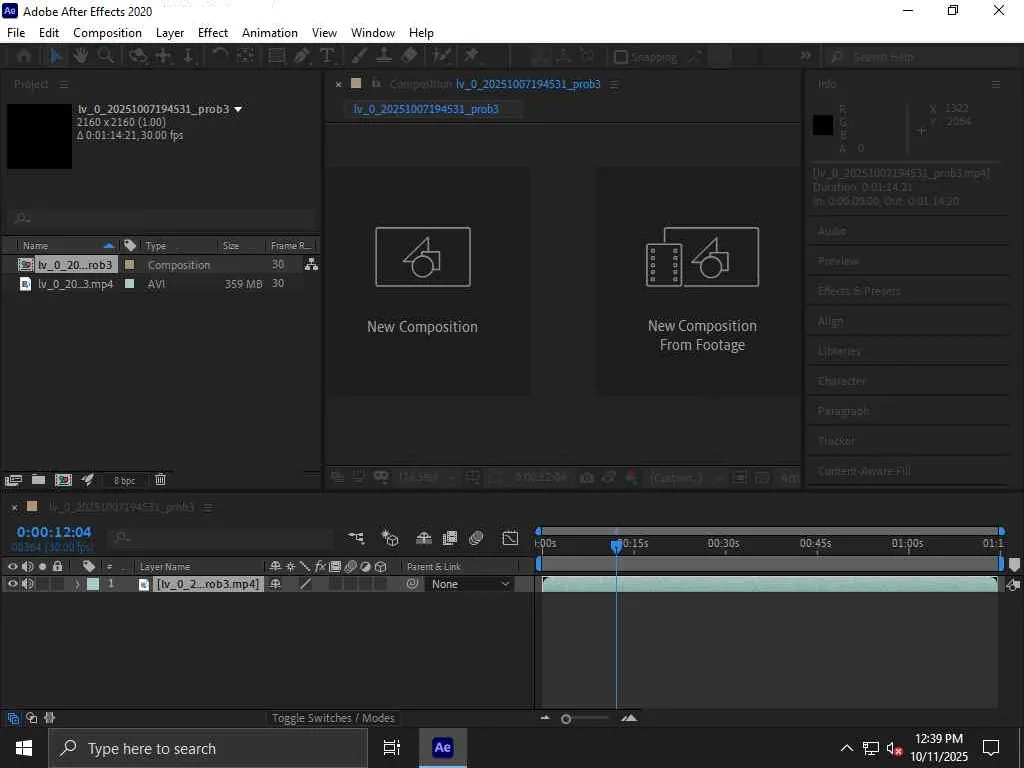Image resolution: width=1024 pixels, height=768 pixels.
Task: Open the File menu
Action: tap(16, 33)
